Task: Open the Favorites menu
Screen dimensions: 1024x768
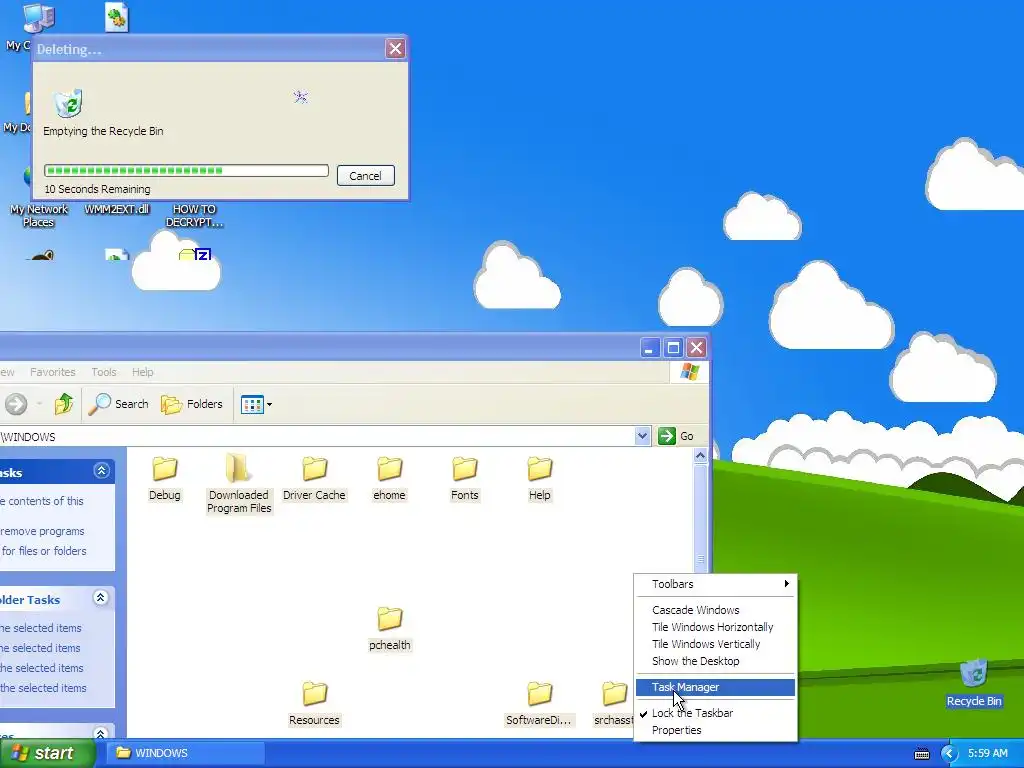Action: point(53,372)
